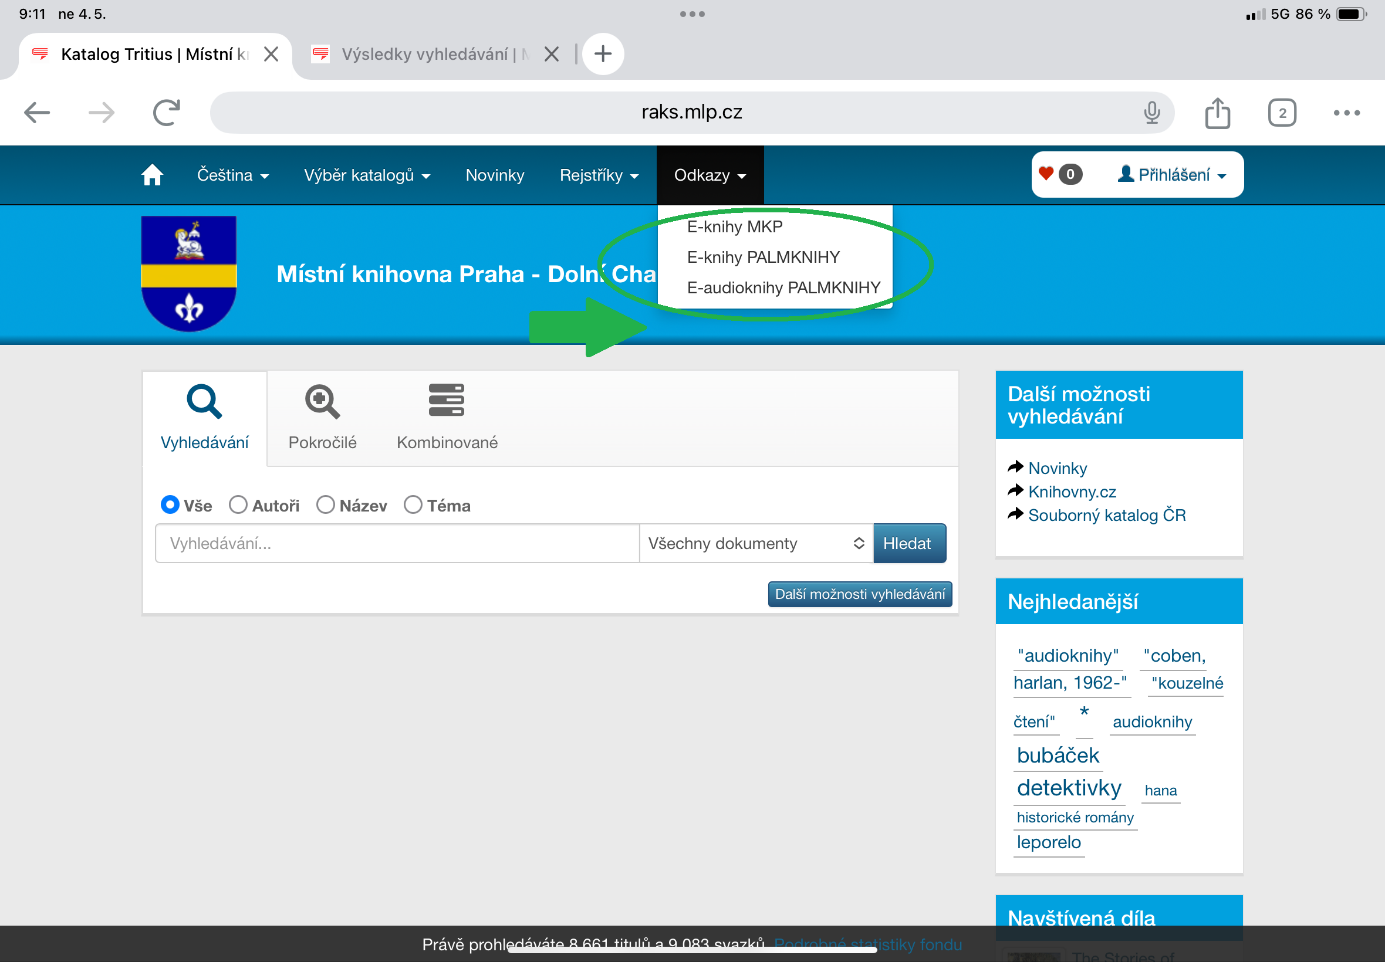Select the Název radio button
Viewport: 1385px width, 962px height.
[325, 505]
